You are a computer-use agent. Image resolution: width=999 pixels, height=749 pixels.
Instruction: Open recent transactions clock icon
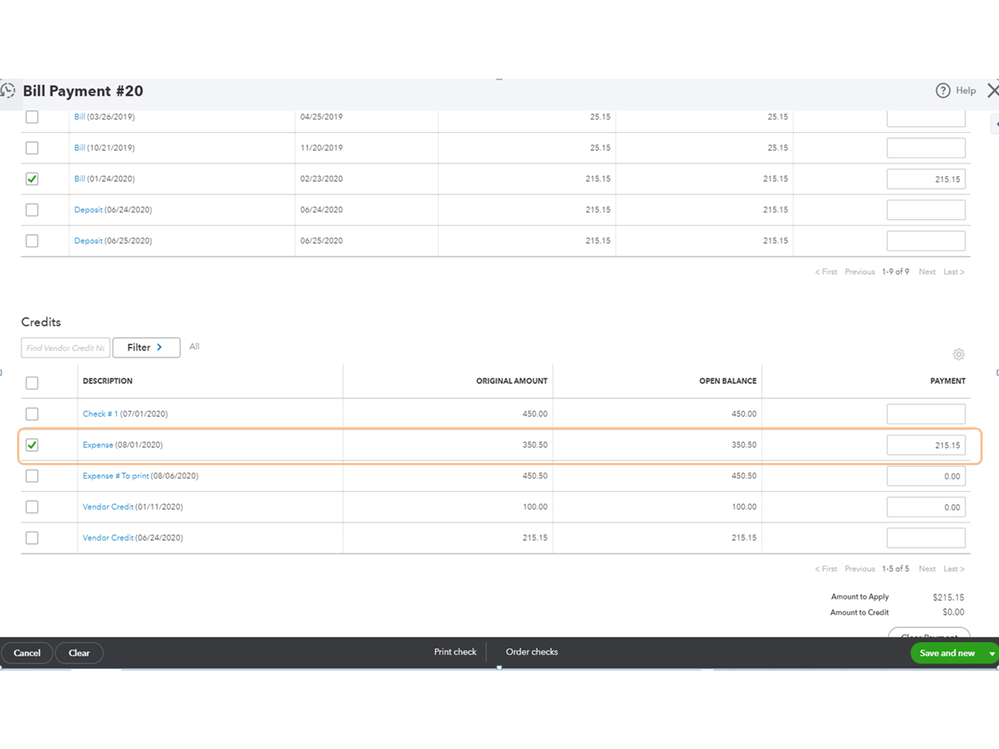pos(8,90)
